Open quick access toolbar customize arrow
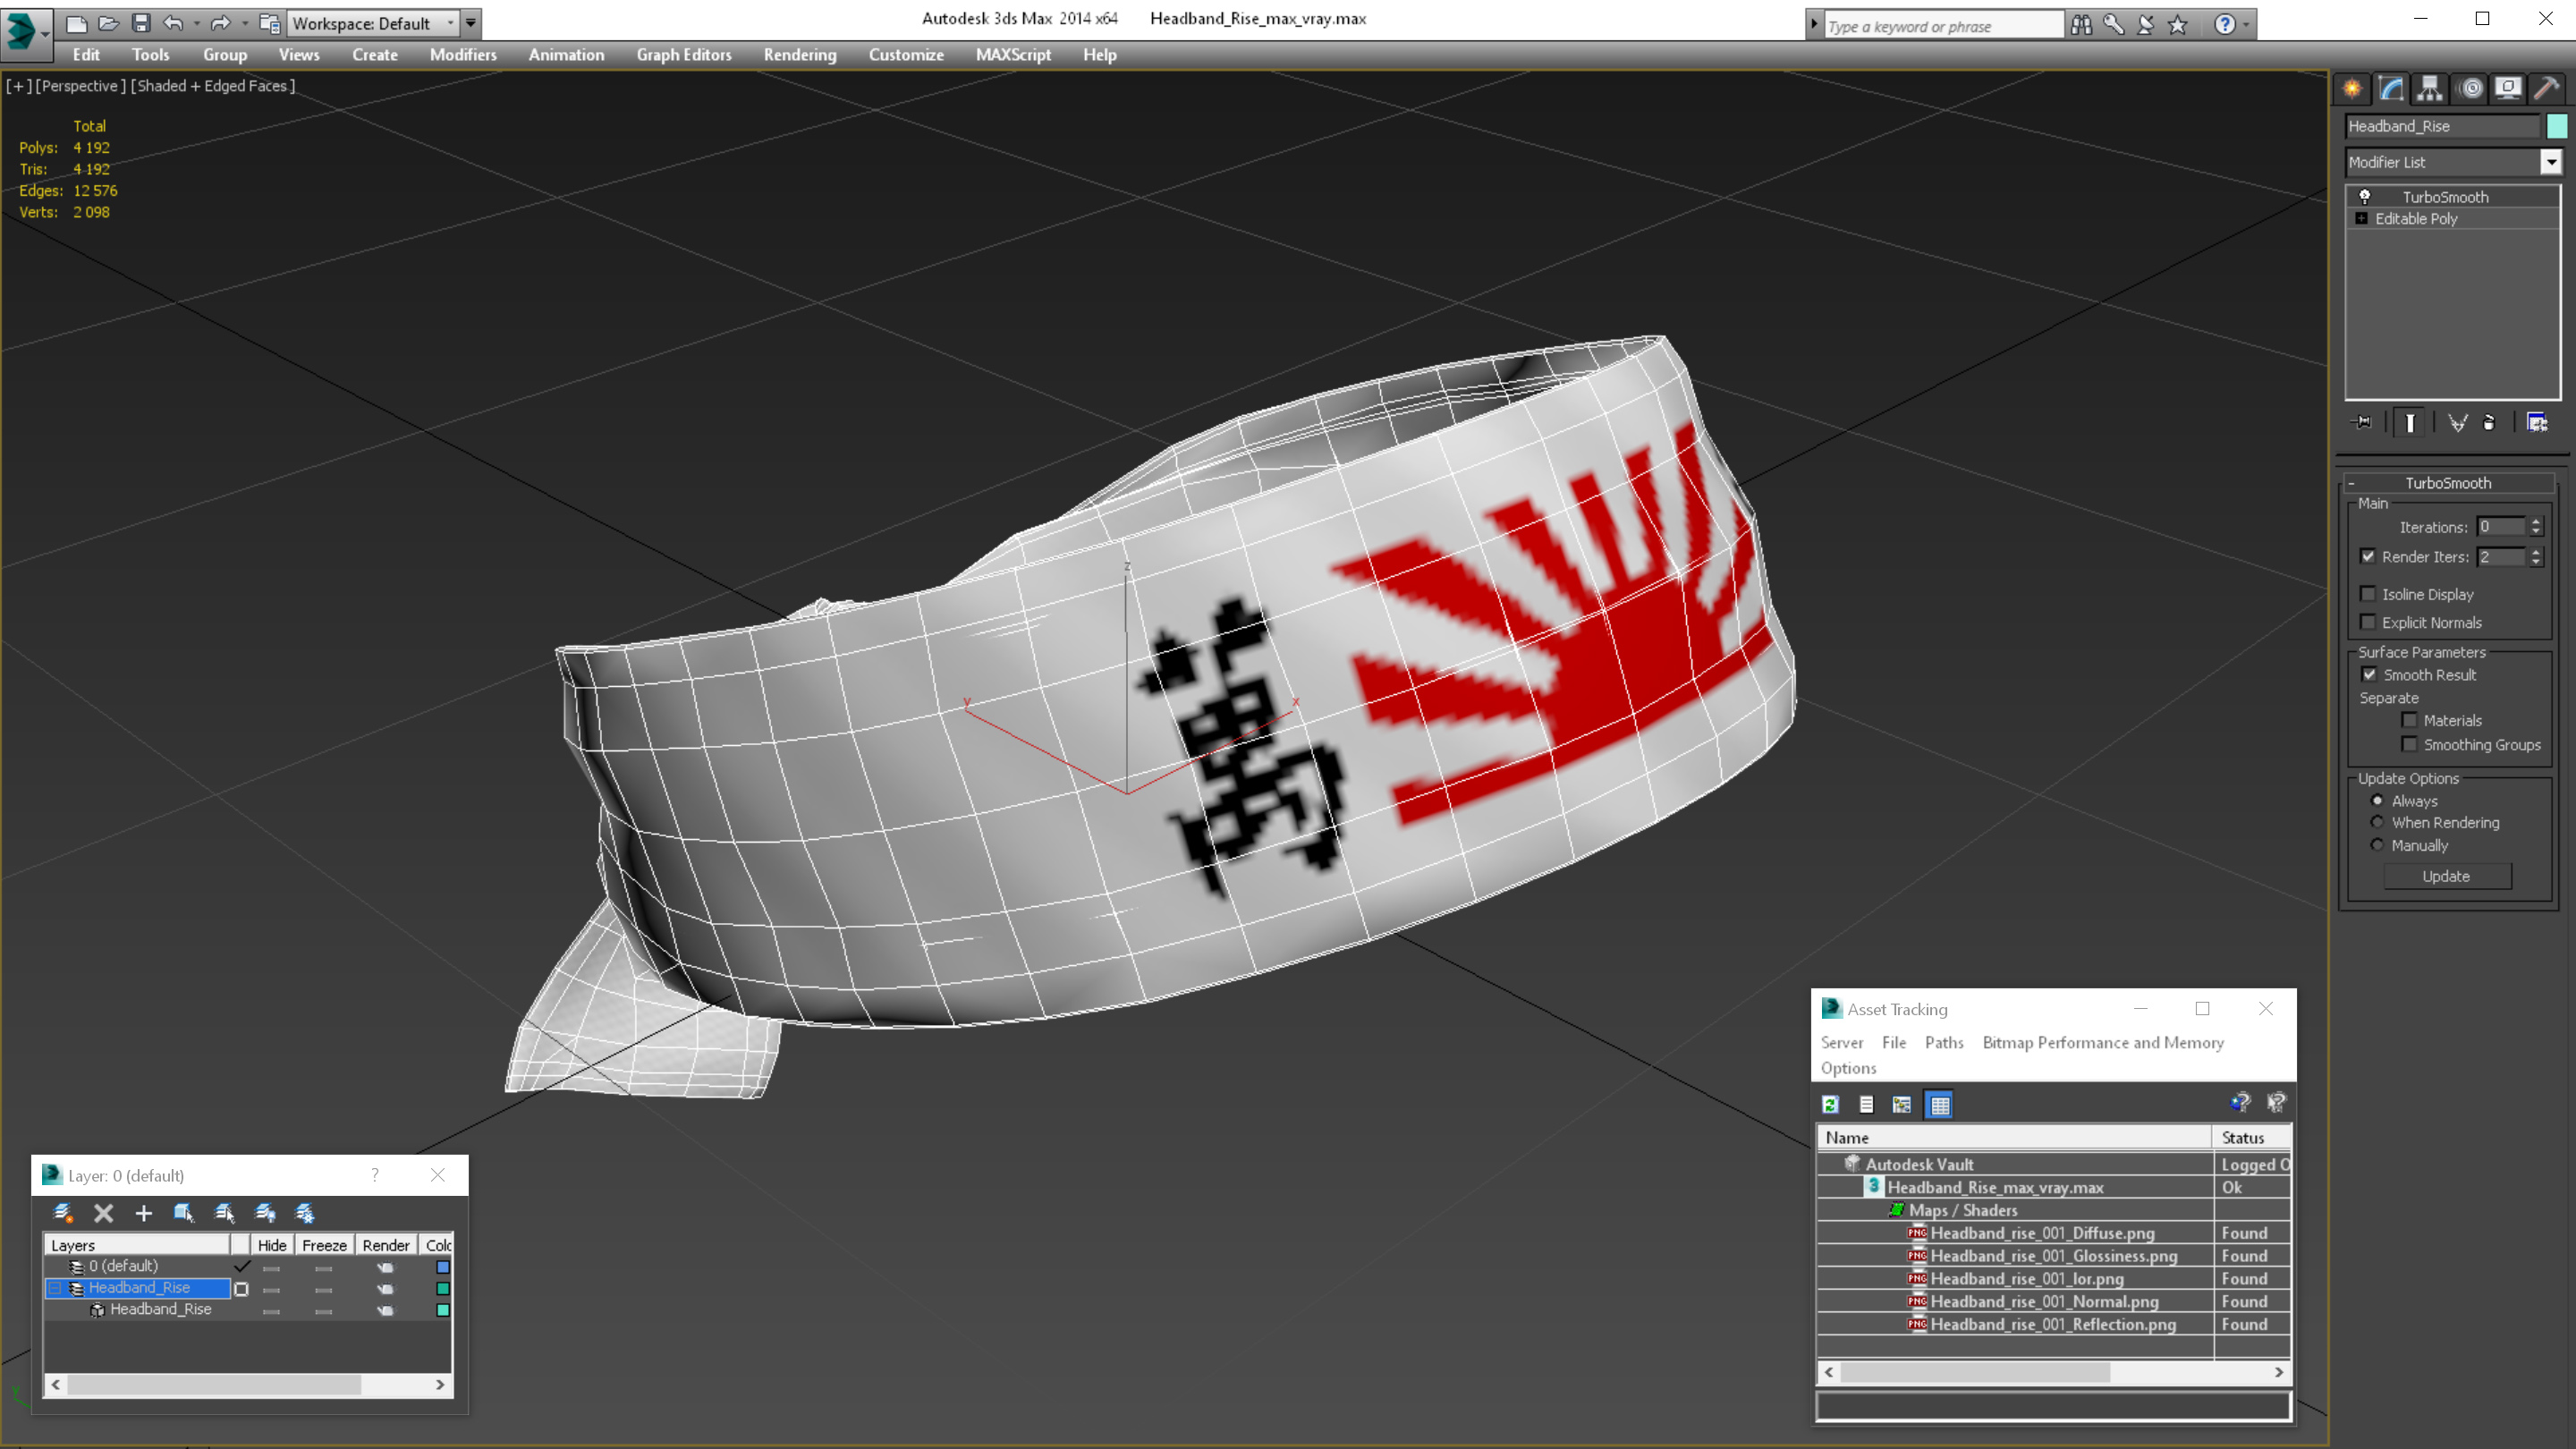The height and width of the screenshot is (1449, 2576). tap(471, 23)
